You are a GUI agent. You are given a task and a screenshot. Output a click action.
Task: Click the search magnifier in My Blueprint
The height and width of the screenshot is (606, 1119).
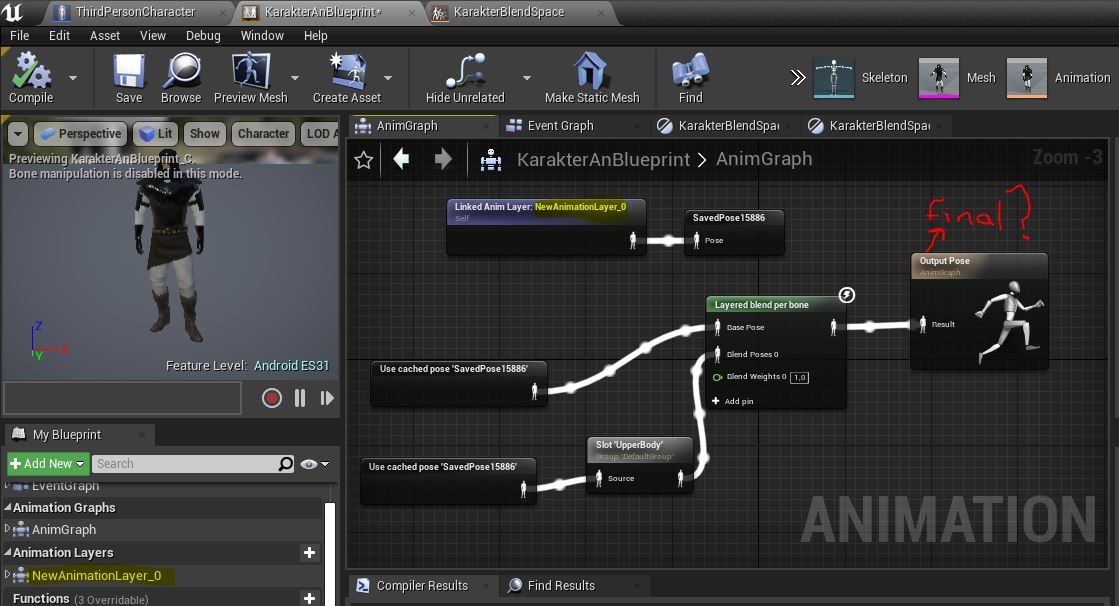(x=285, y=464)
